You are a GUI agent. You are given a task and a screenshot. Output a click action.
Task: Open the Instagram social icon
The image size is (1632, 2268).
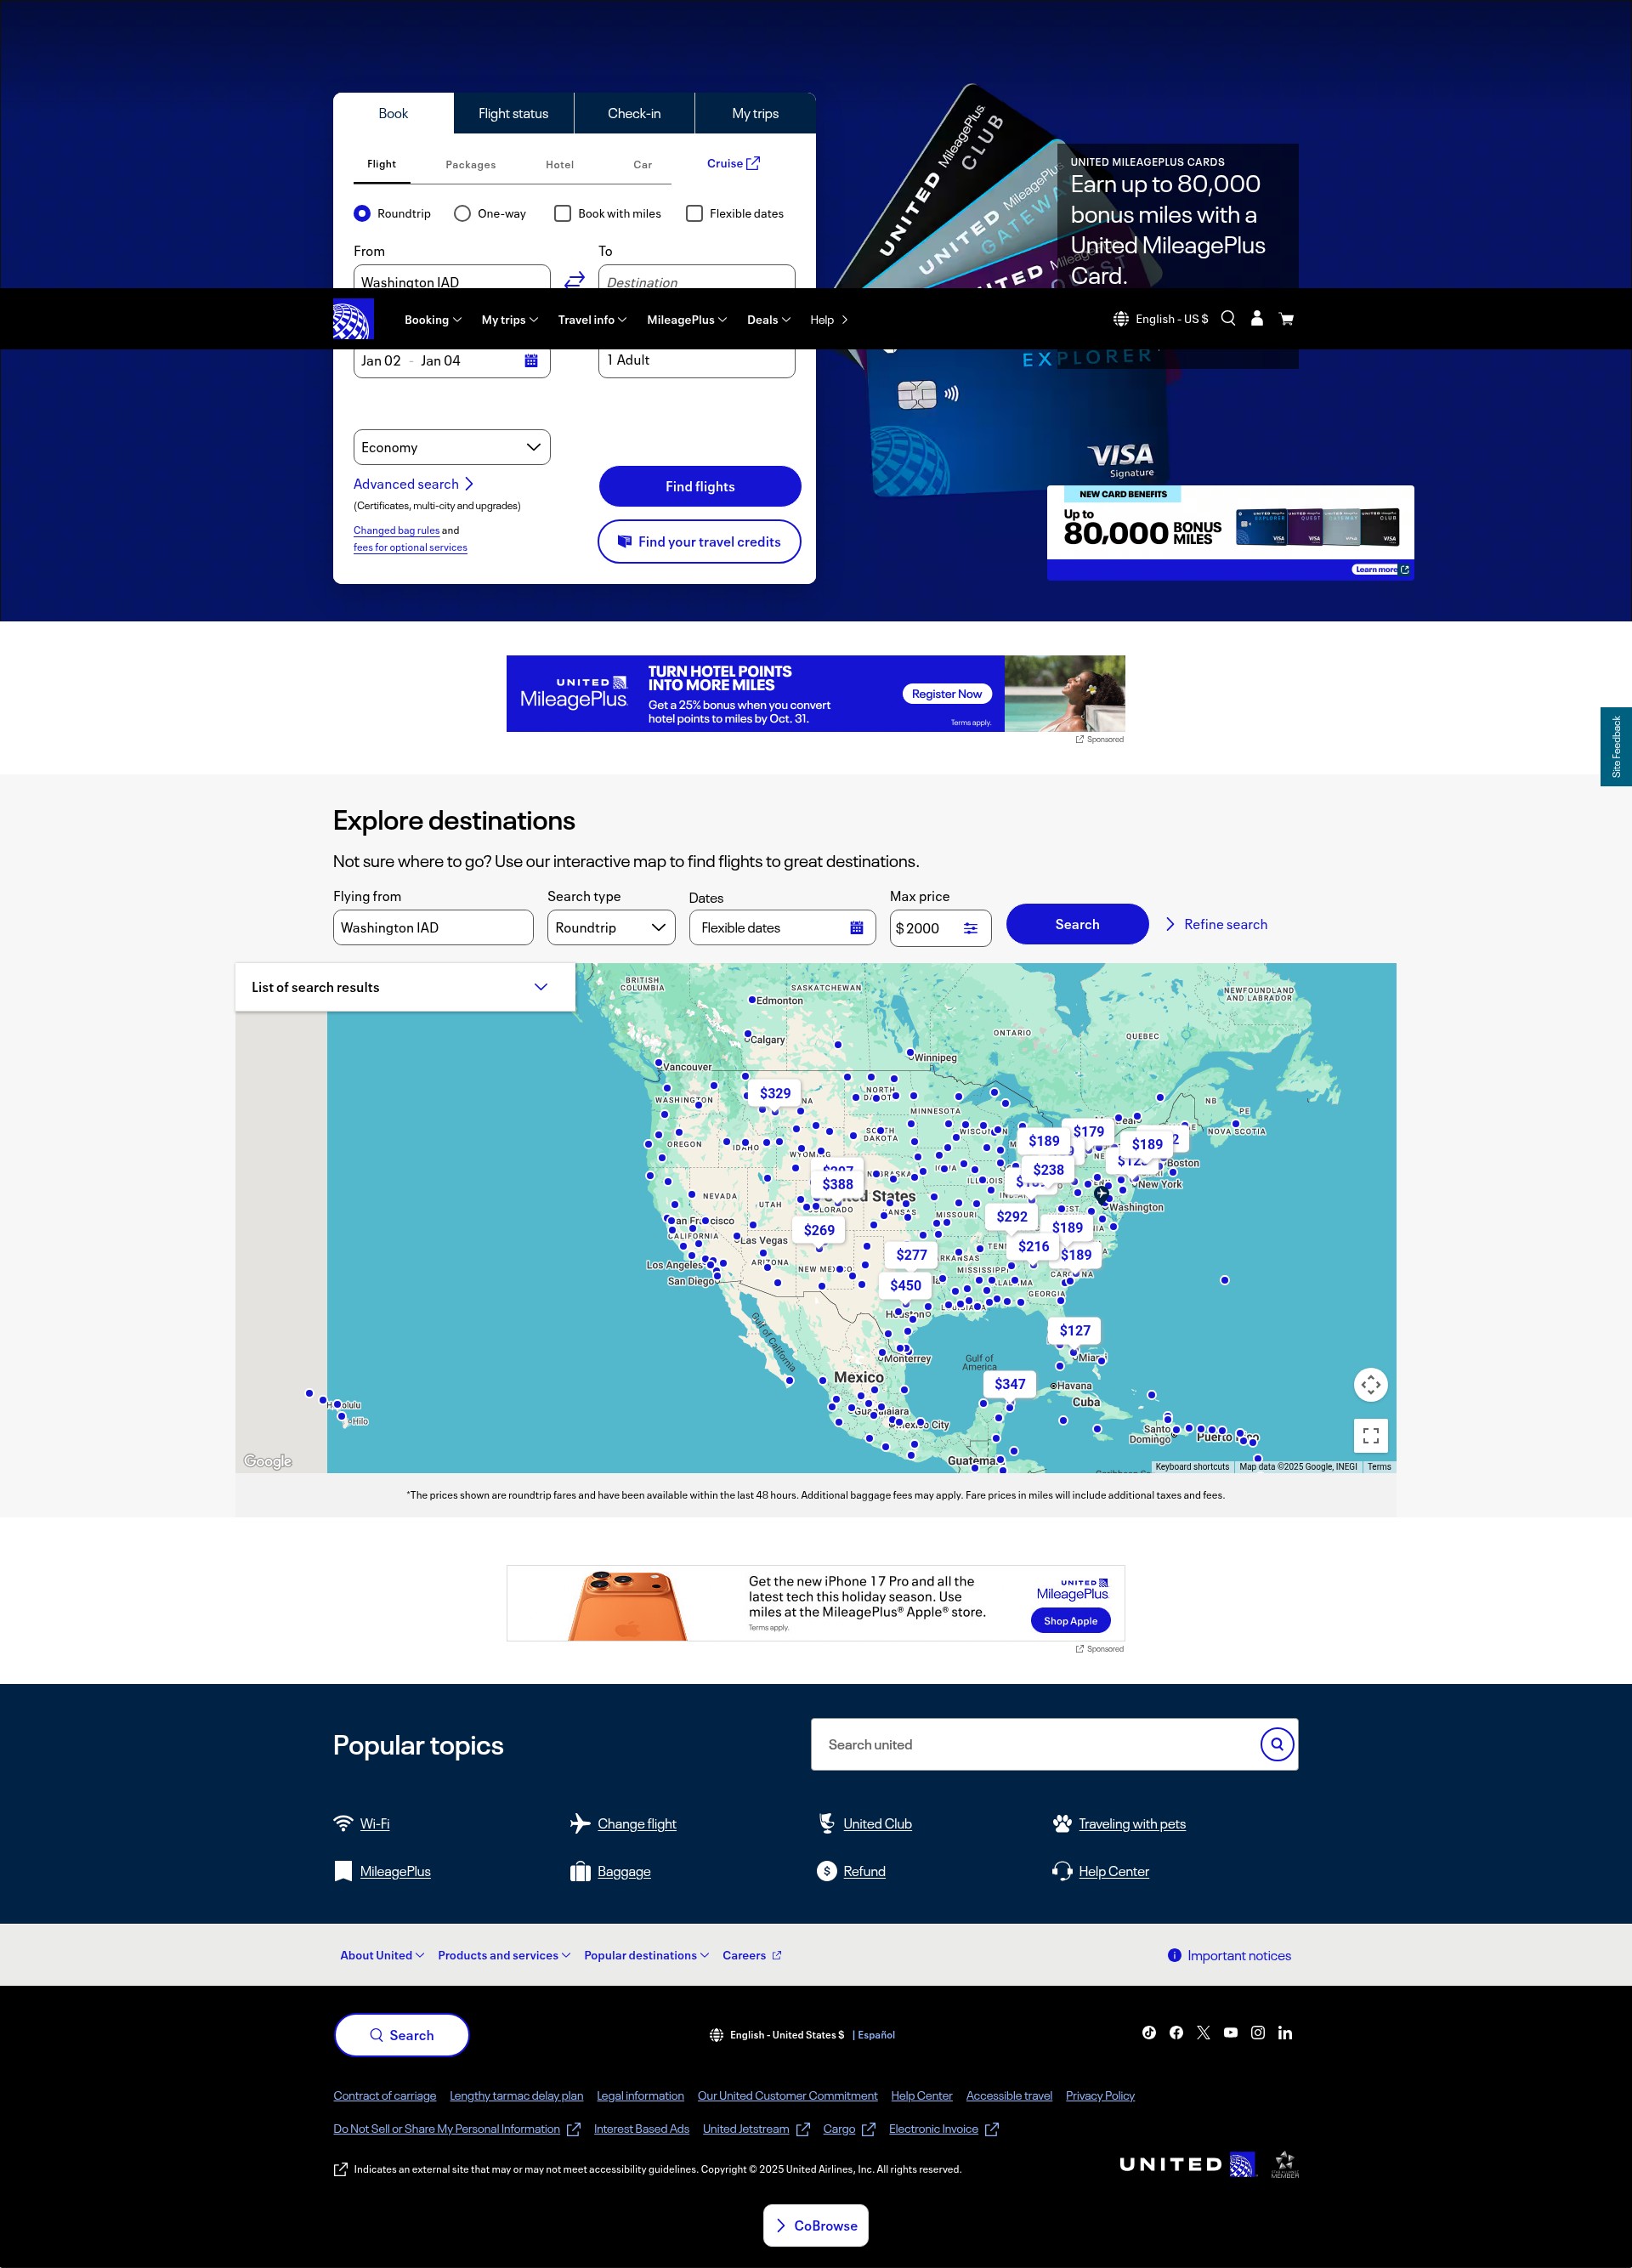[1258, 2033]
